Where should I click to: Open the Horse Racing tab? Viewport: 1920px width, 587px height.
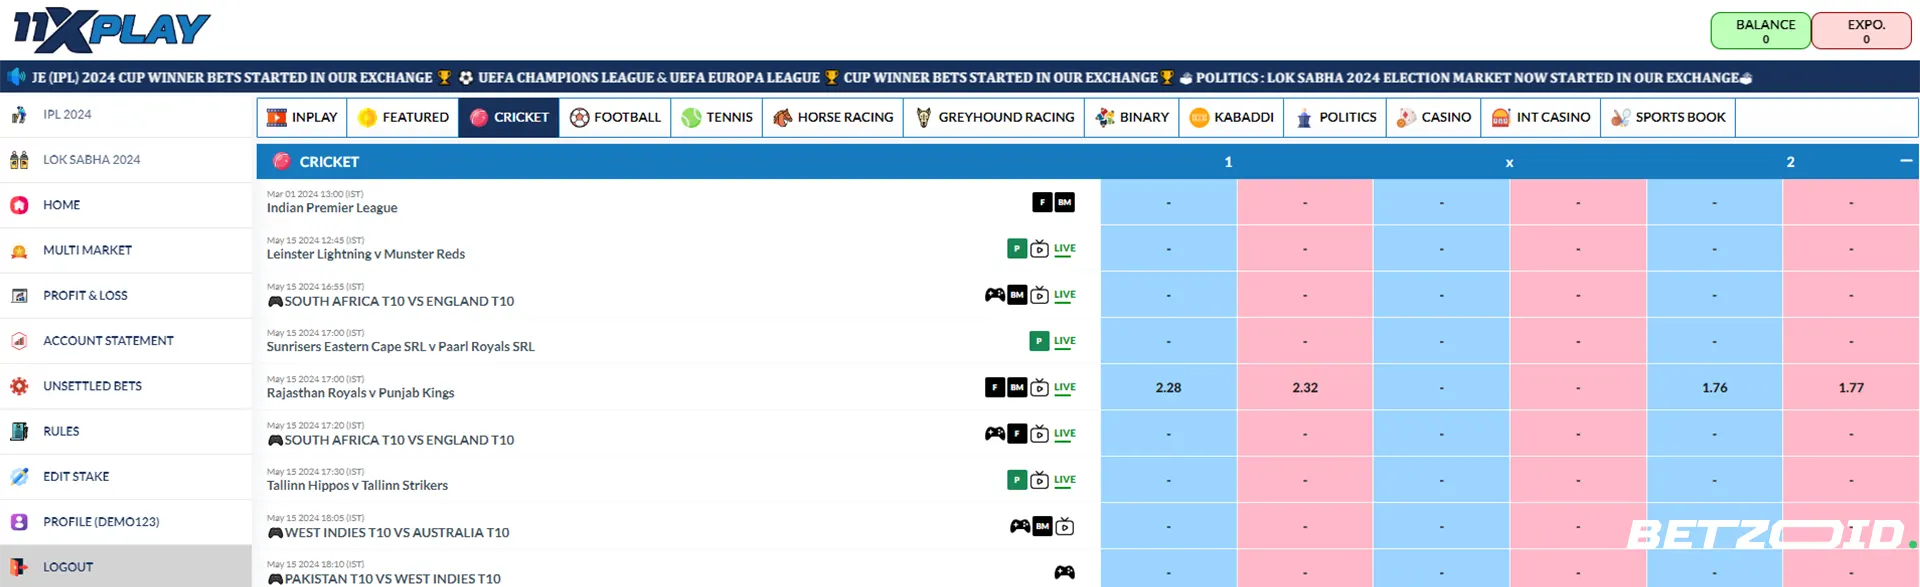[833, 117]
